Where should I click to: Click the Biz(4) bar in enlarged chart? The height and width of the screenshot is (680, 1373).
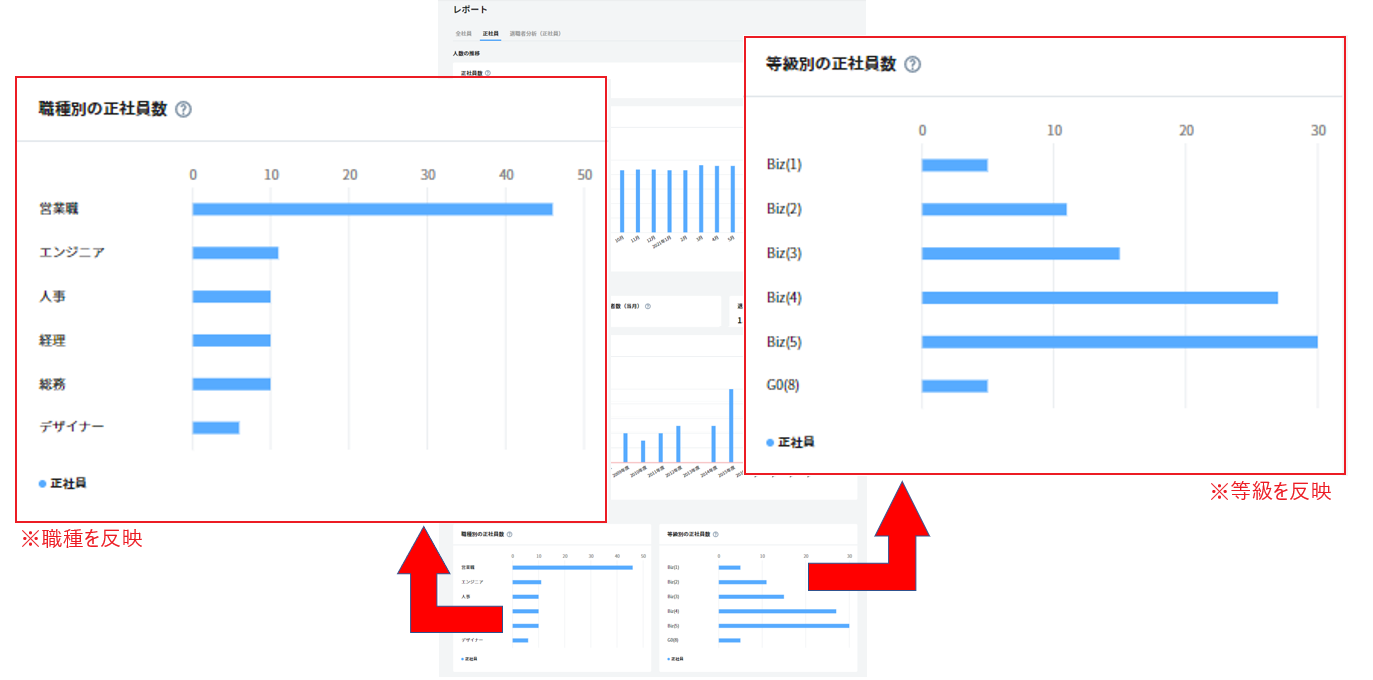(x=1099, y=298)
